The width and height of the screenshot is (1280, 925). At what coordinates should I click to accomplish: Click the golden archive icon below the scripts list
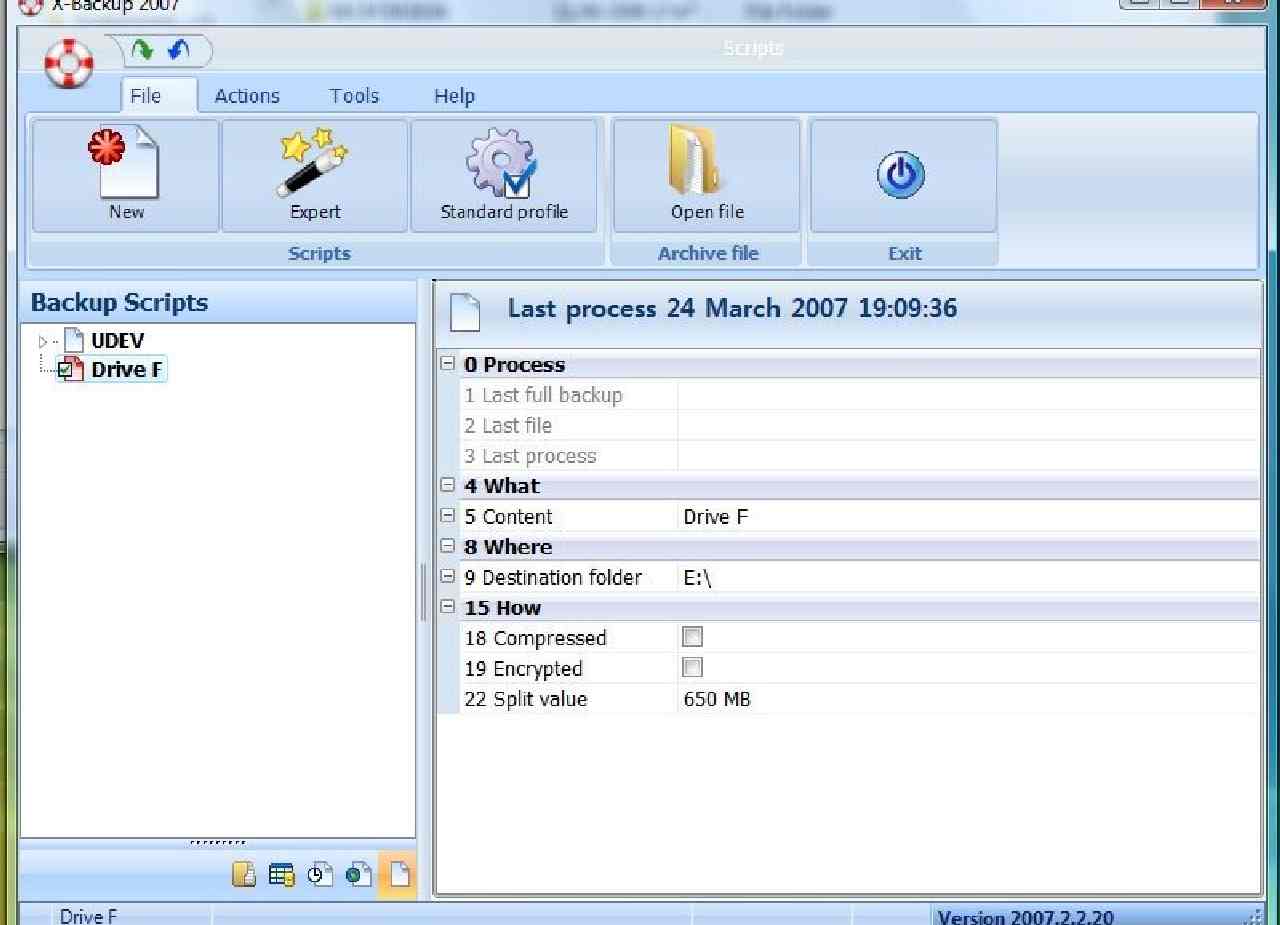pyautogui.click(x=244, y=875)
